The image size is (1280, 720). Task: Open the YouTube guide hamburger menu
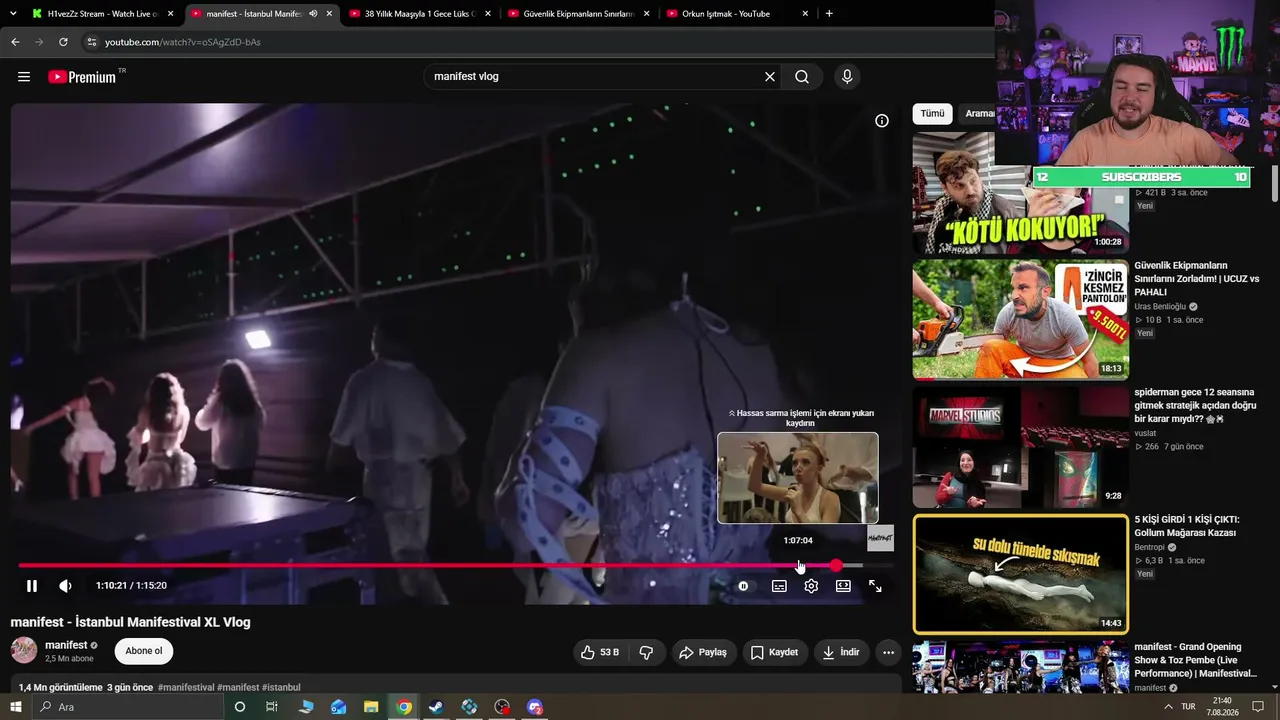(x=24, y=77)
